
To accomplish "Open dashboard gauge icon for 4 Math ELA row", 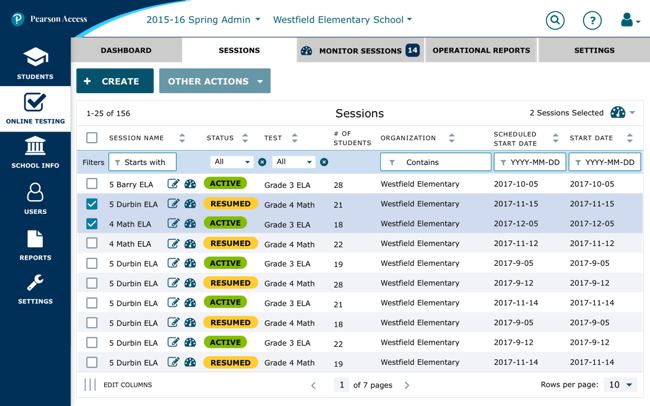I will pos(190,223).
